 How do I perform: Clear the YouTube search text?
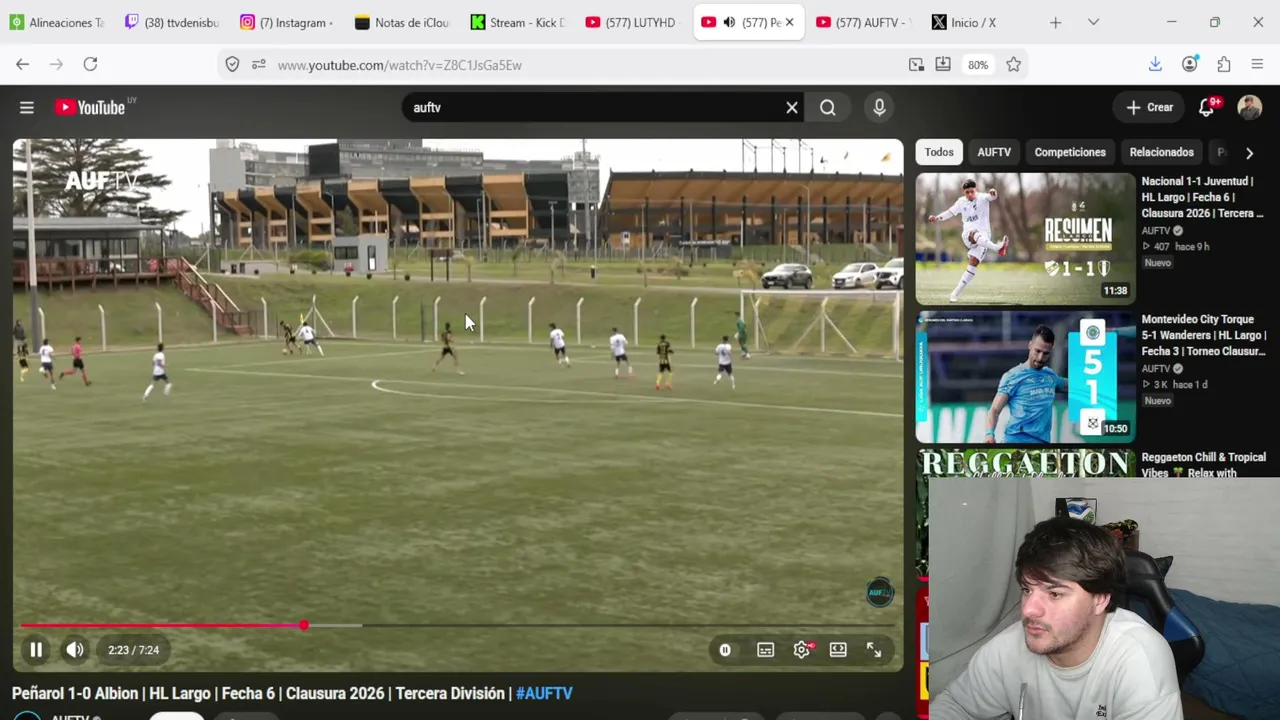(x=792, y=107)
